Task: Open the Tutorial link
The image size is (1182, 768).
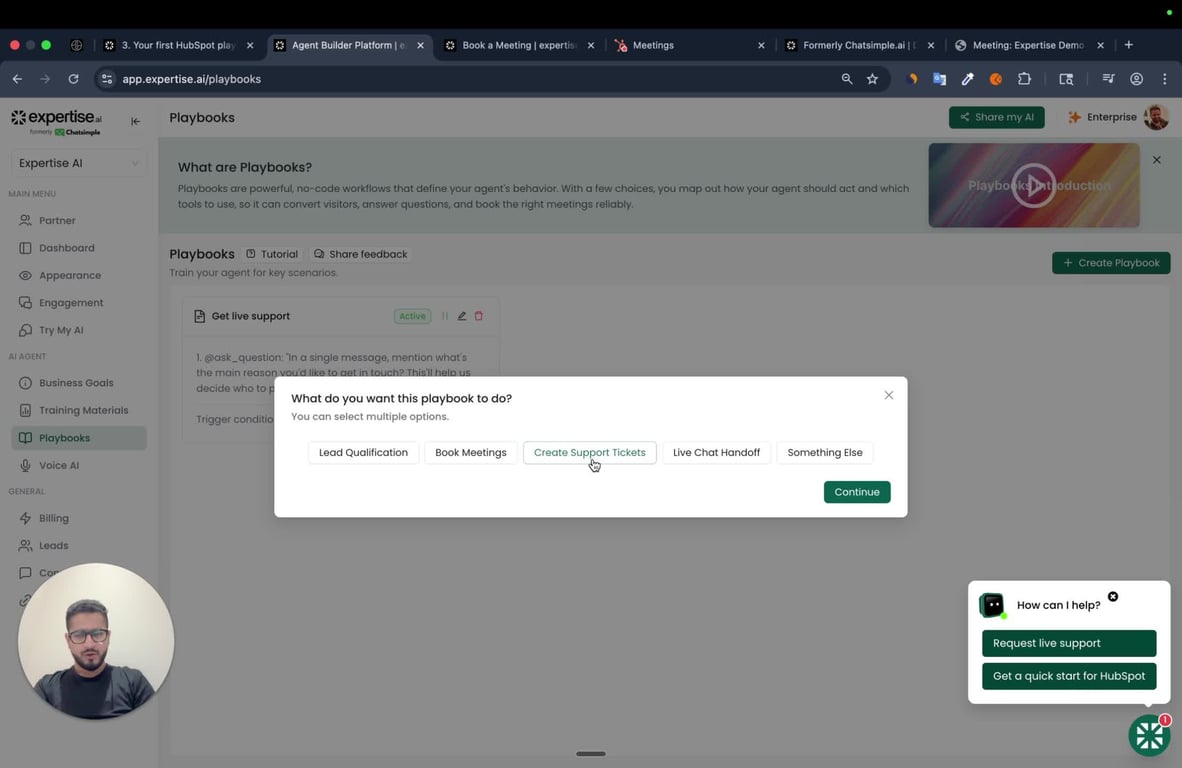Action: coord(272,254)
